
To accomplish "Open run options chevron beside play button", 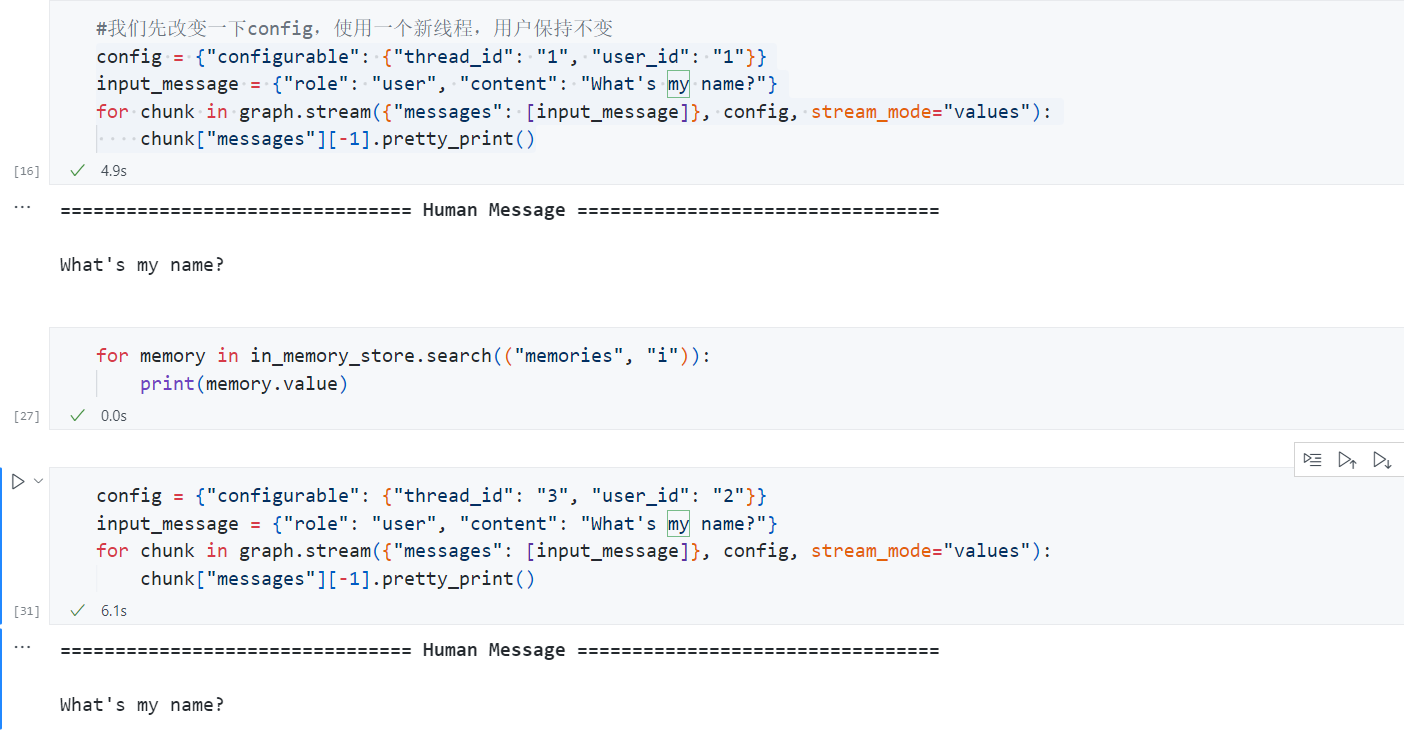I will click(x=39, y=481).
